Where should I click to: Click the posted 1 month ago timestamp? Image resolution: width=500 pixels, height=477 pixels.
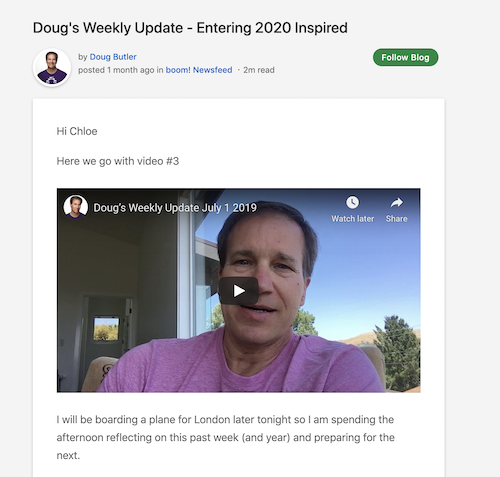click(x=116, y=70)
